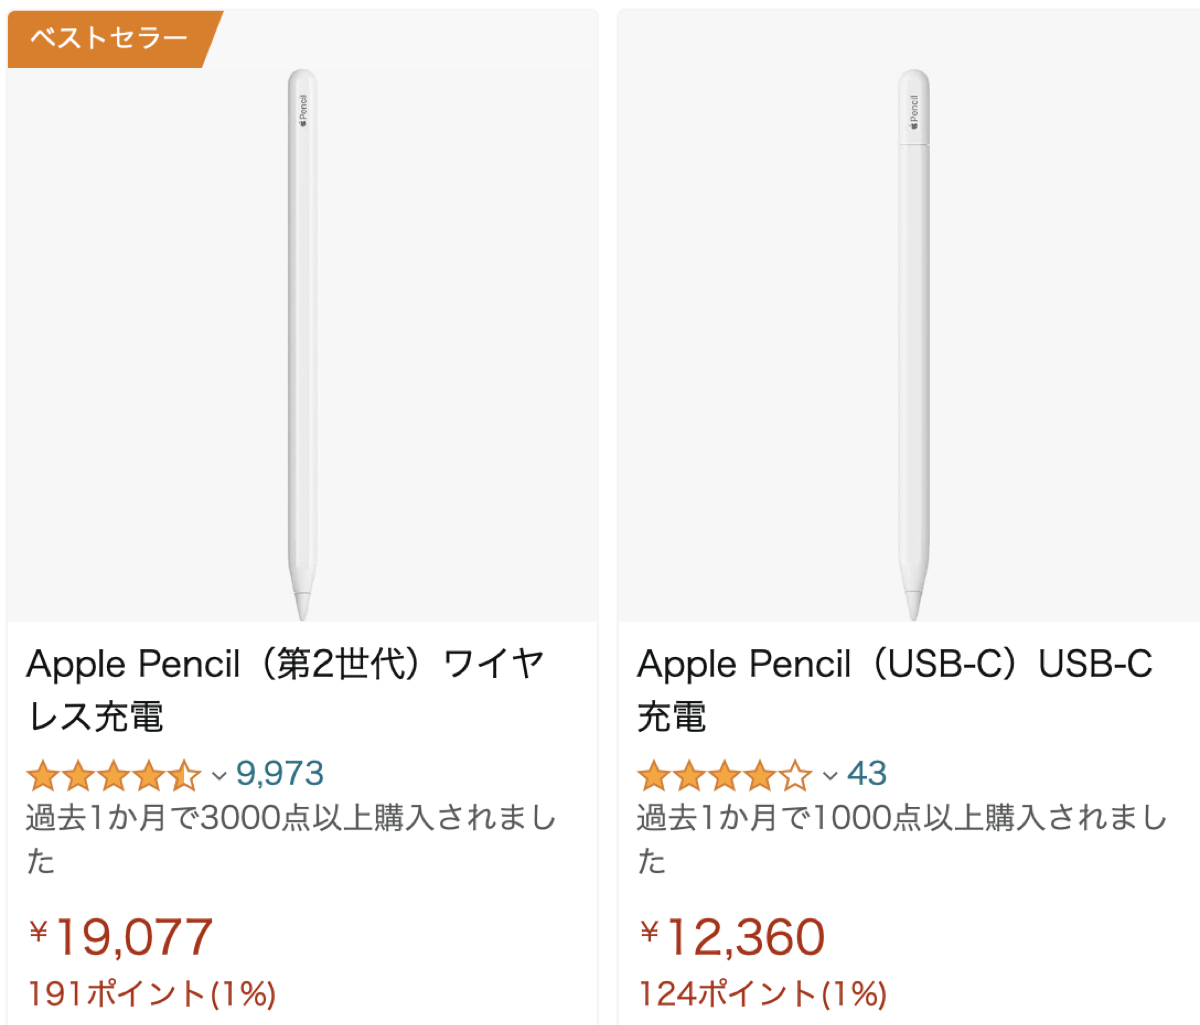Click the first star of the USB-C rating

[652, 776]
